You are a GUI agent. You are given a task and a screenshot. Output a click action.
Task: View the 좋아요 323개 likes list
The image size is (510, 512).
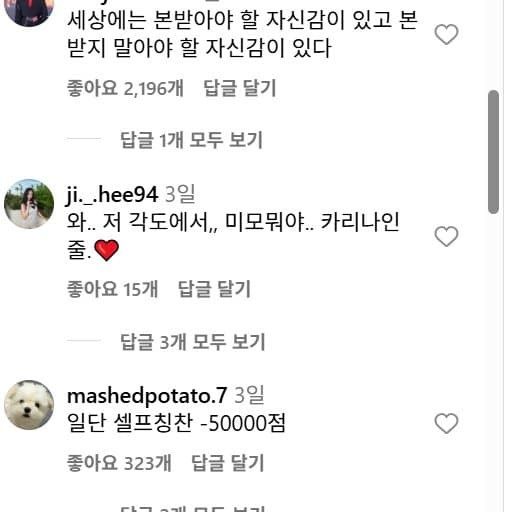click(119, 463)
